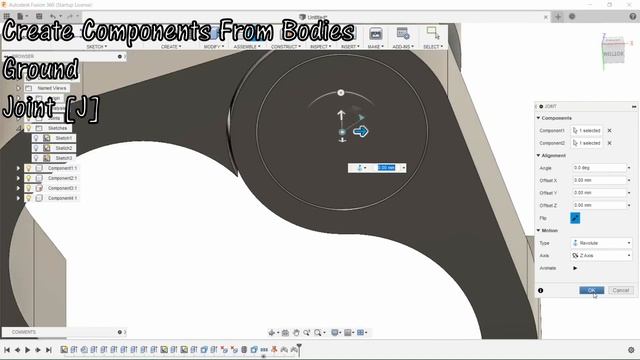Clear the Component2 selection with its X
Screen dimensions: 640x360
[609, 143]
